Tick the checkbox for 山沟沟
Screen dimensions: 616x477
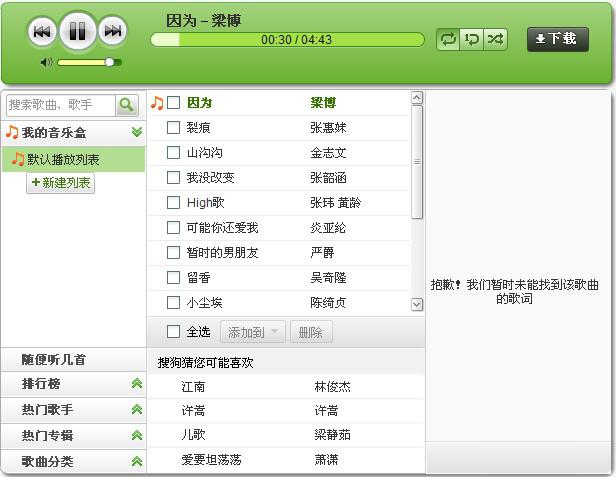(173, 152)
